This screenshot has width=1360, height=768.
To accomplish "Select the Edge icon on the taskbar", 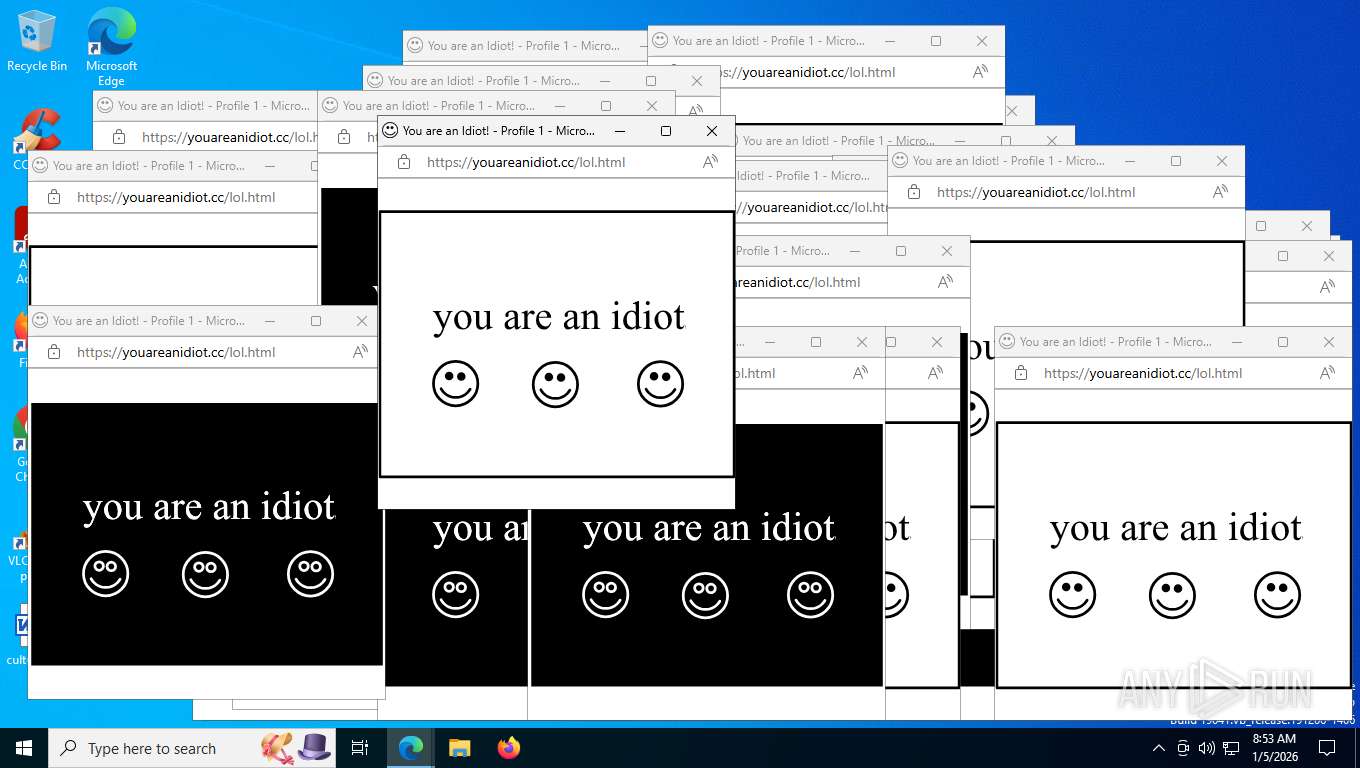I will tap(411, 748).
